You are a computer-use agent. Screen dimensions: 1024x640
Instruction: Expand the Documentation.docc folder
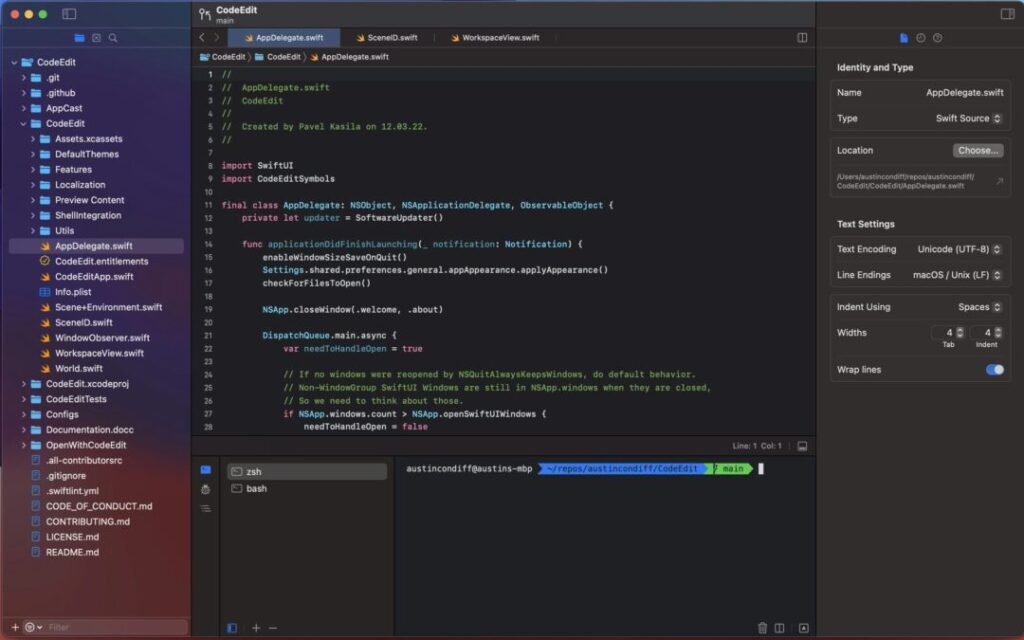tap(24, 430)
